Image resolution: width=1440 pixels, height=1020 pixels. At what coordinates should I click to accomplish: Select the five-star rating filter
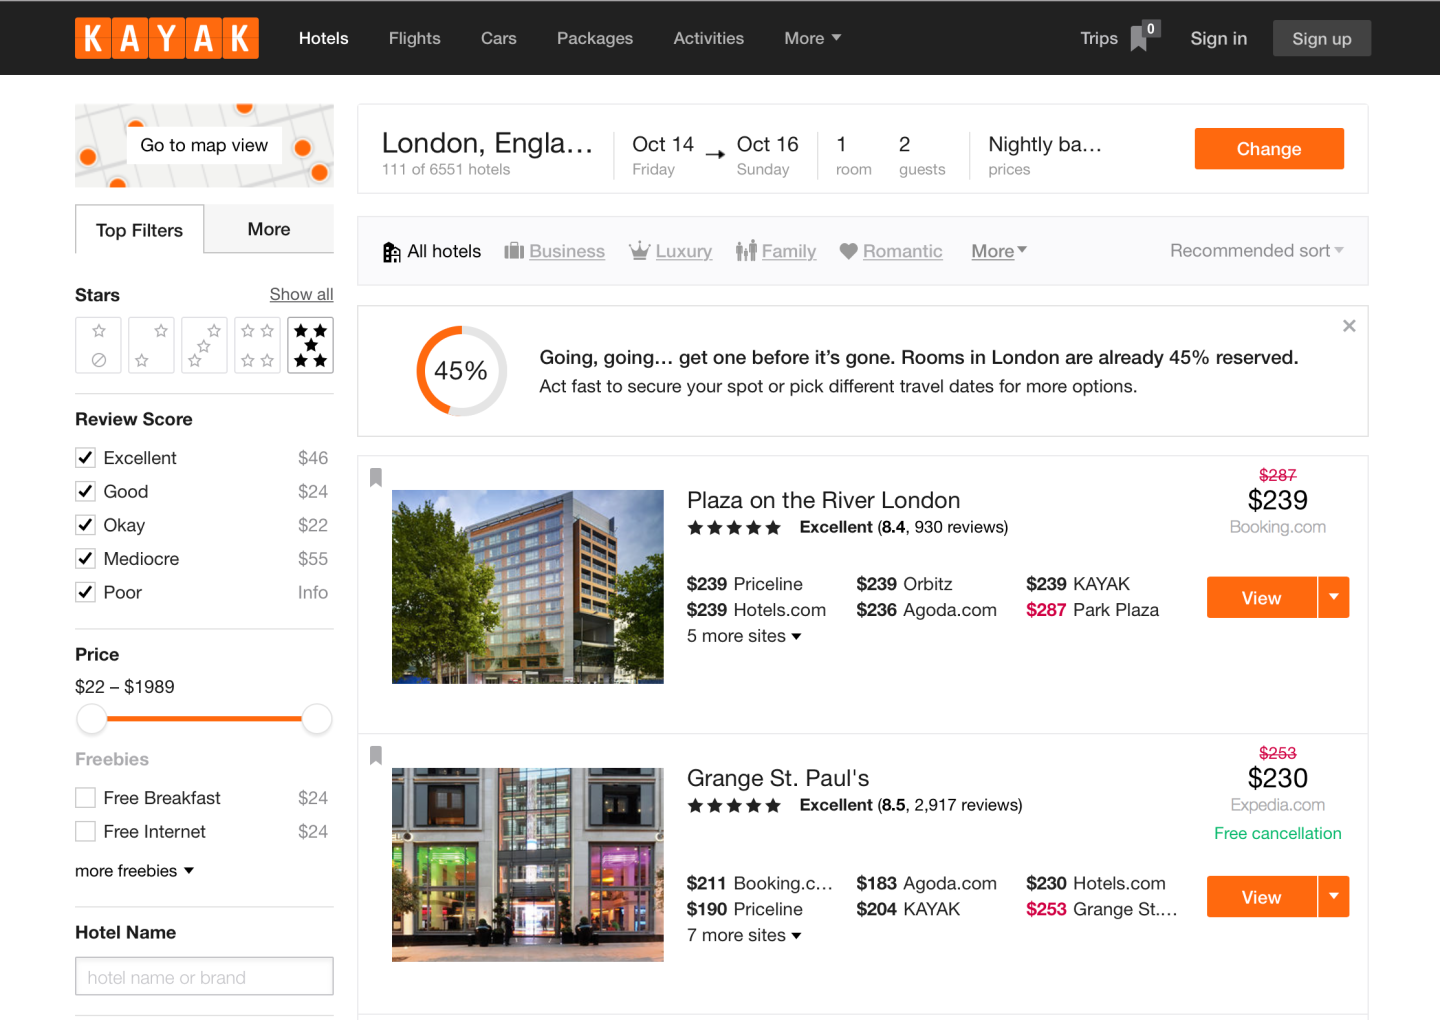point(310,345)
